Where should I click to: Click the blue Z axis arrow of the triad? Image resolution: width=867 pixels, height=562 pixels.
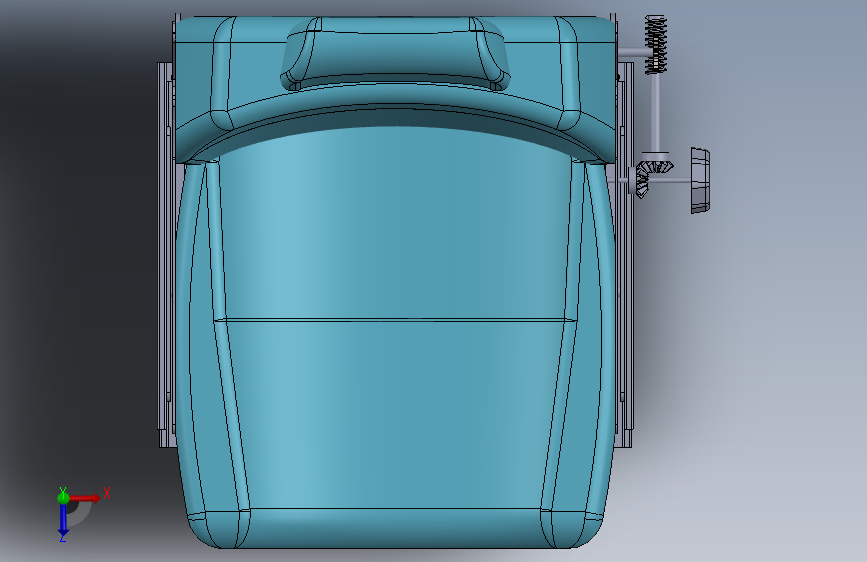[63, 519]
